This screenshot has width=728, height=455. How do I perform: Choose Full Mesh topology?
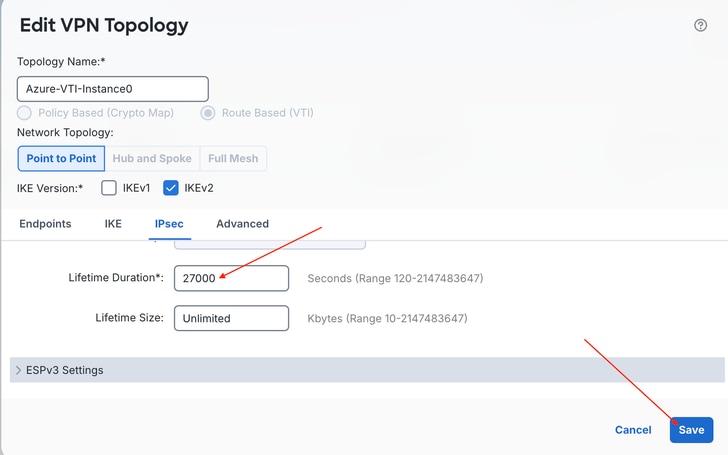click(233, 158)
